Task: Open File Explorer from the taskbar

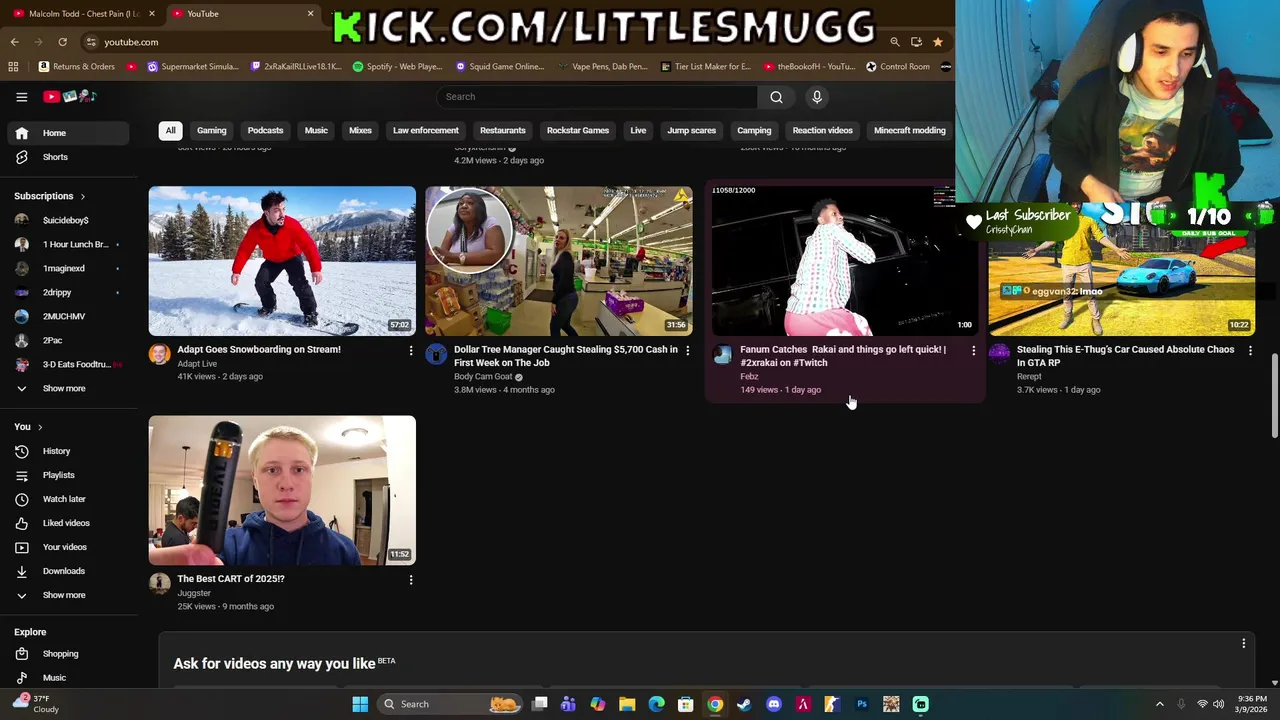Action: pos(627,704)
